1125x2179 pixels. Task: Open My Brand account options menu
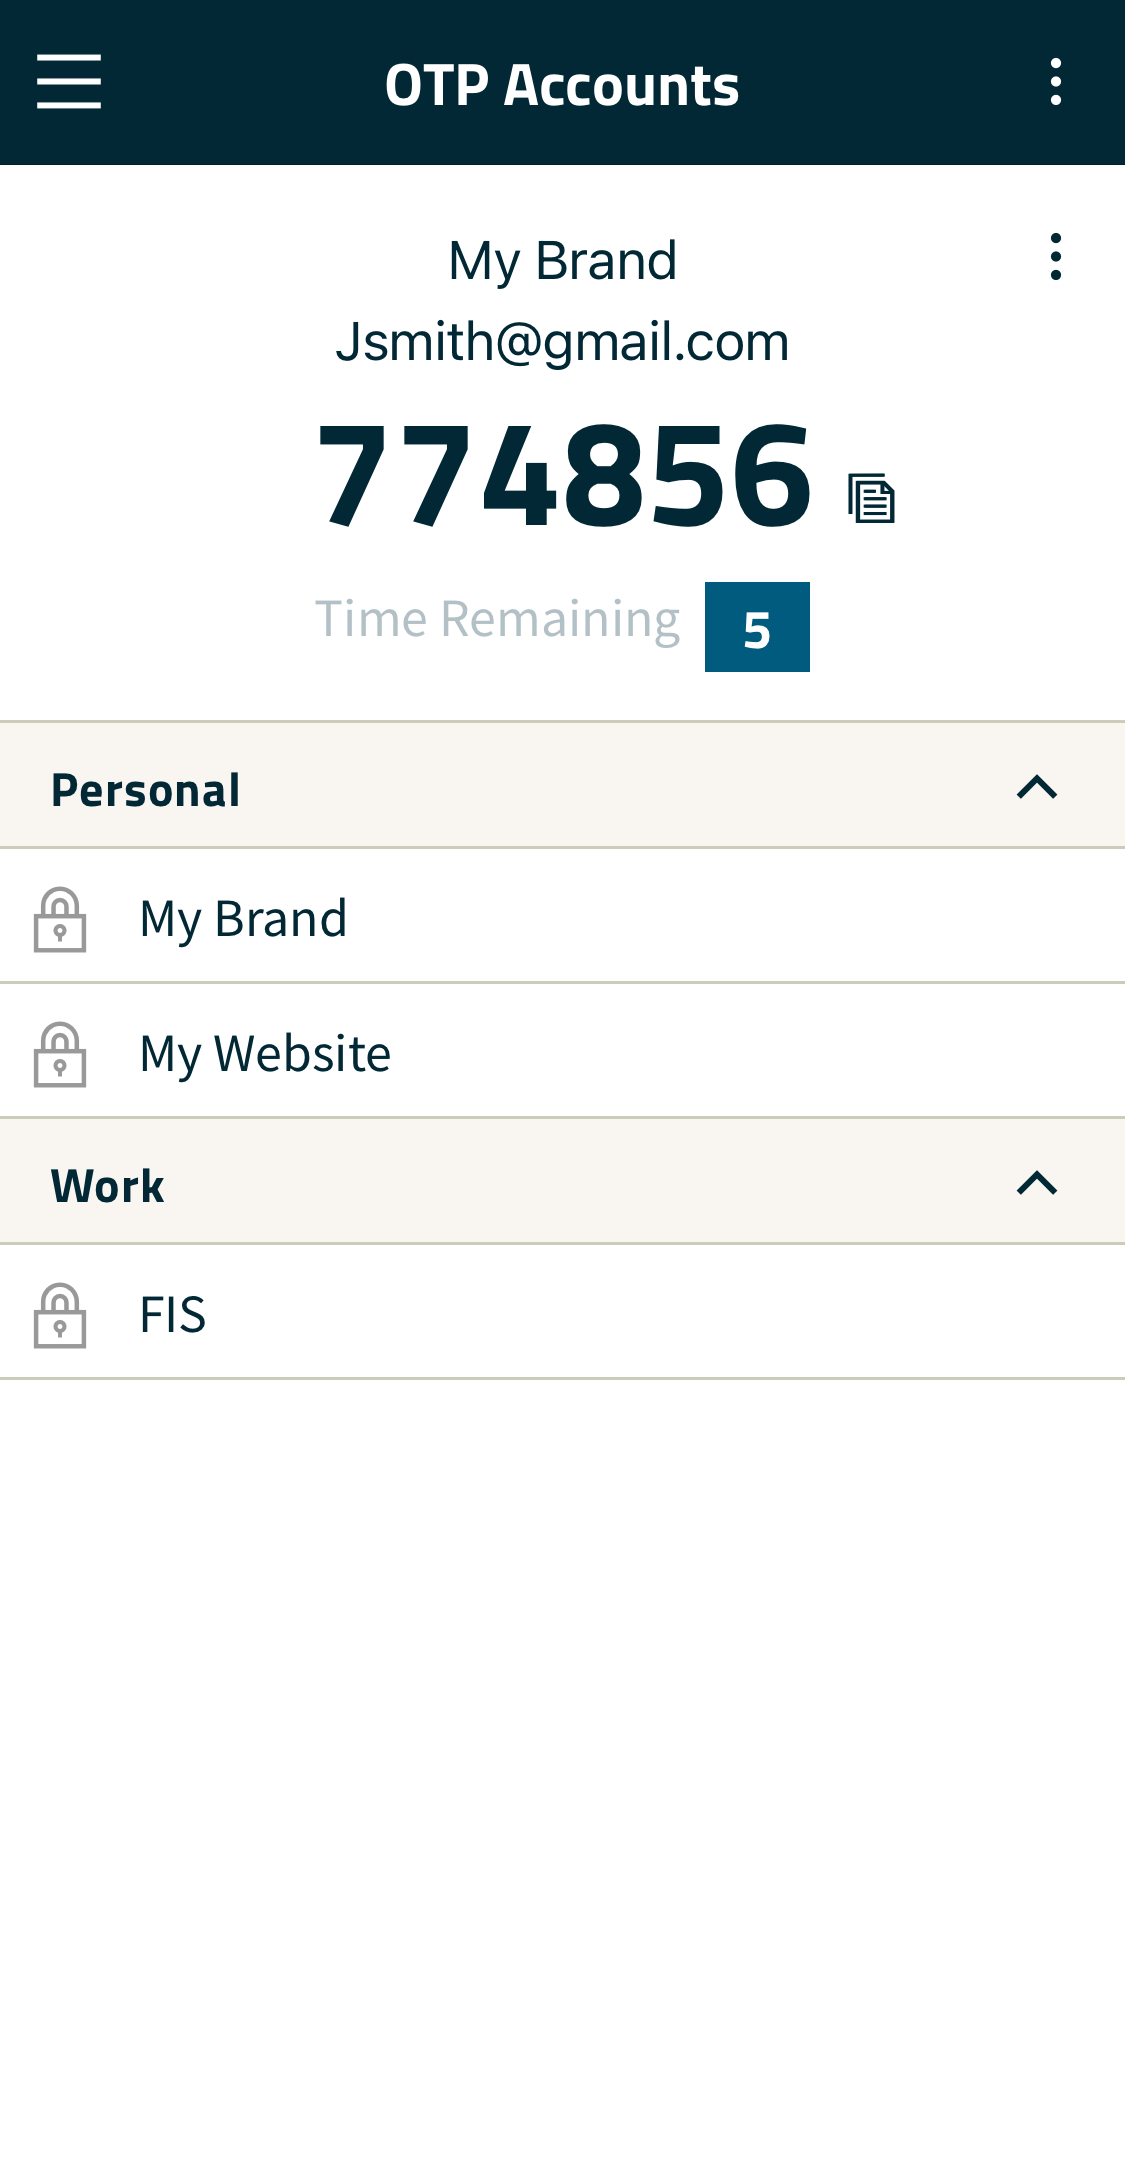1056,257
